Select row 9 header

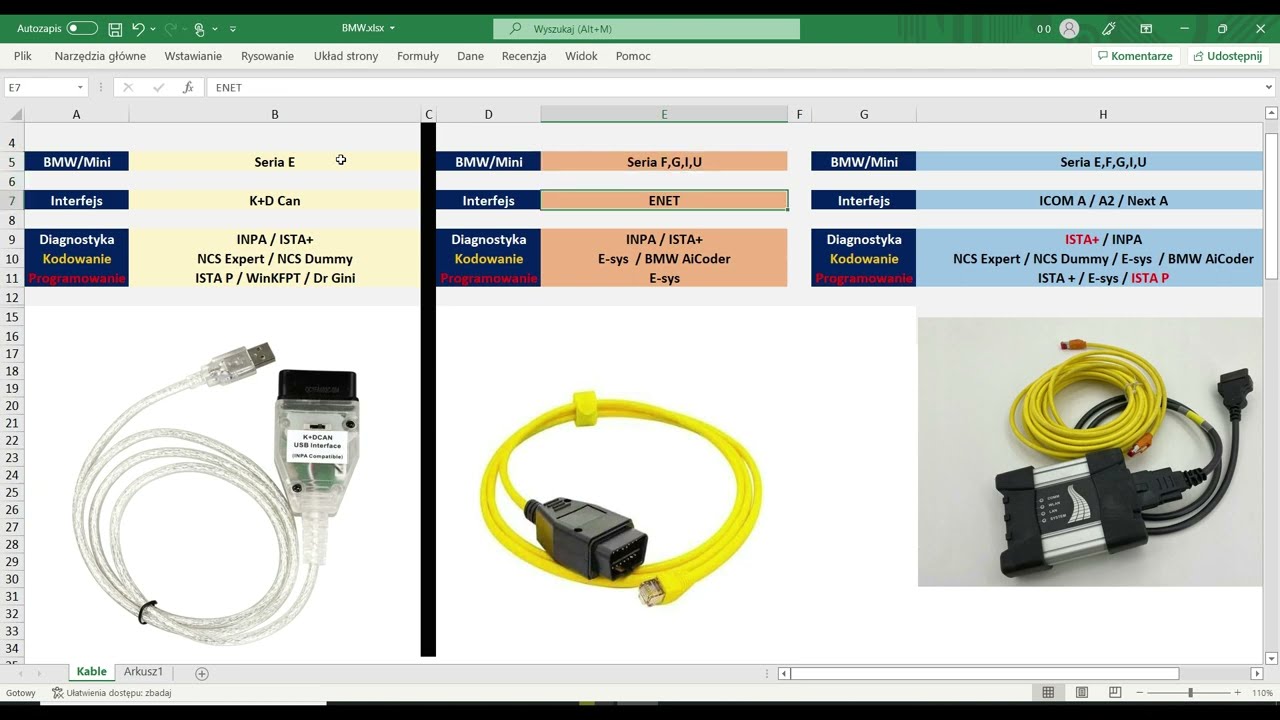pyautogui.click(x=12, y=239)
